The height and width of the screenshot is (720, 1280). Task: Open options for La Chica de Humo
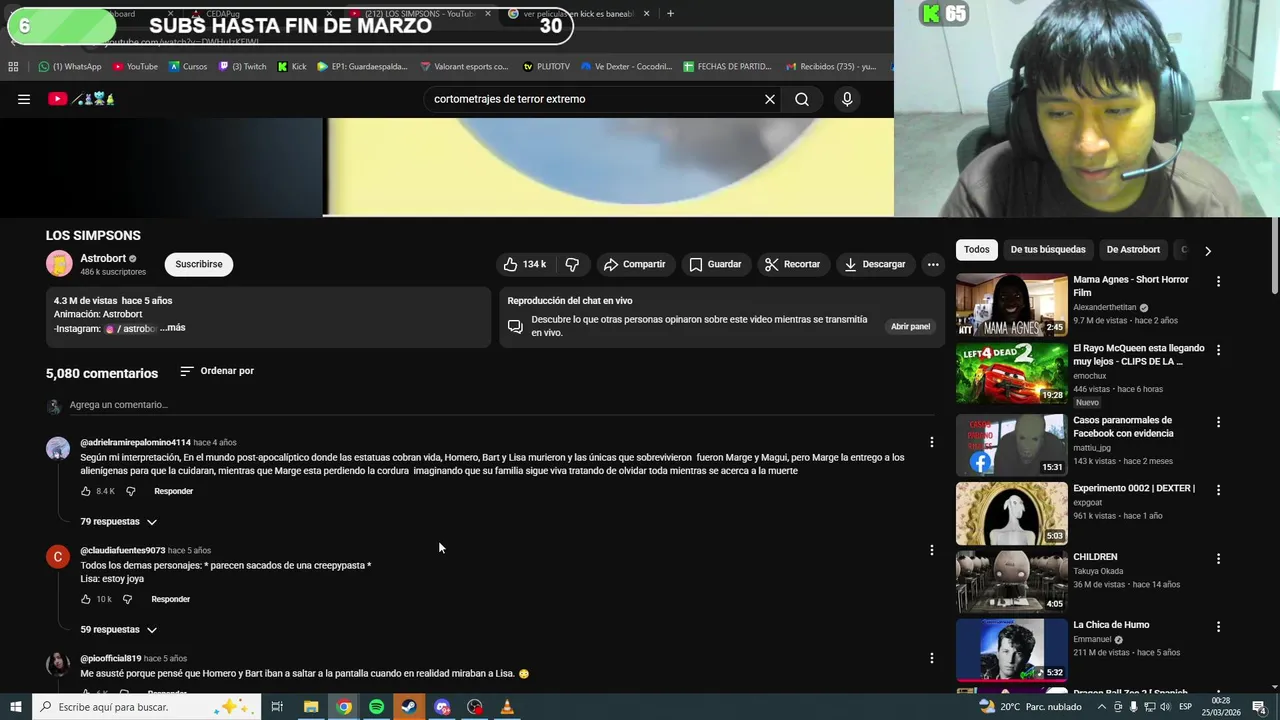[1218, 626]
